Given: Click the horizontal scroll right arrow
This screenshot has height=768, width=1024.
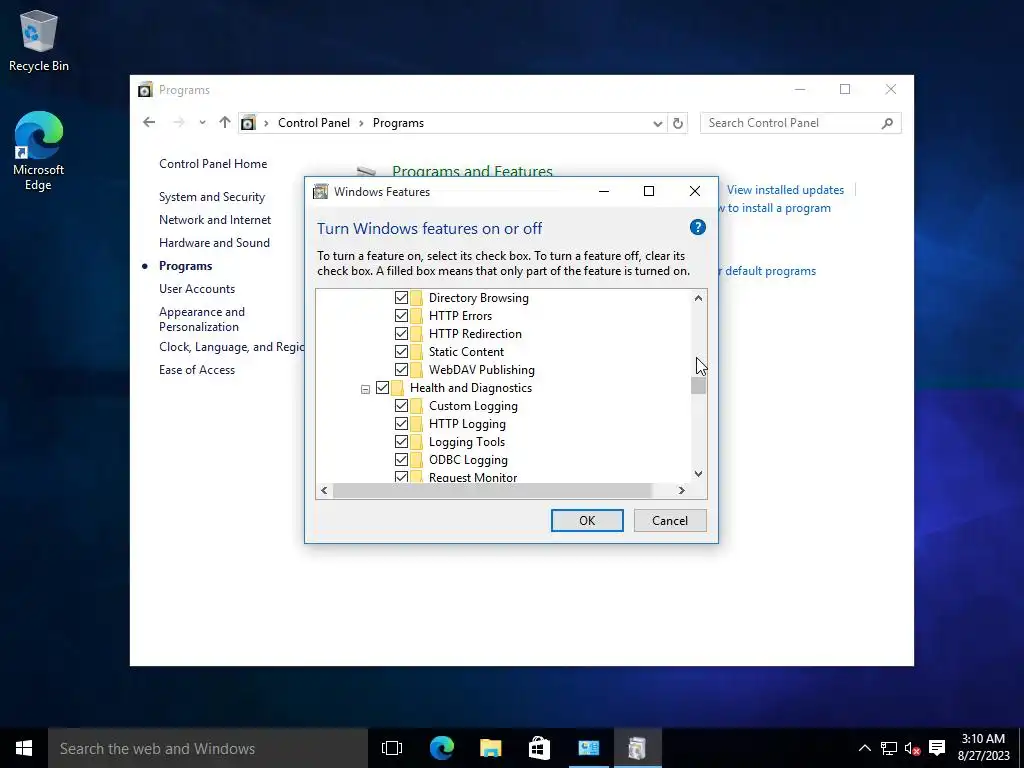Looking at the screenshot, I should coord(681,490).
